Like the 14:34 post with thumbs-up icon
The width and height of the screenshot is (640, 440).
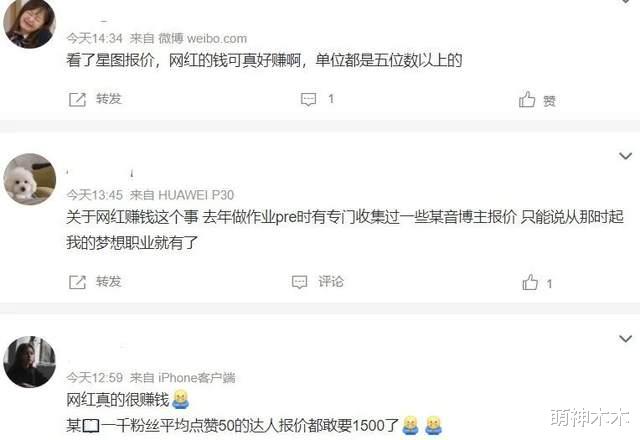527,99
